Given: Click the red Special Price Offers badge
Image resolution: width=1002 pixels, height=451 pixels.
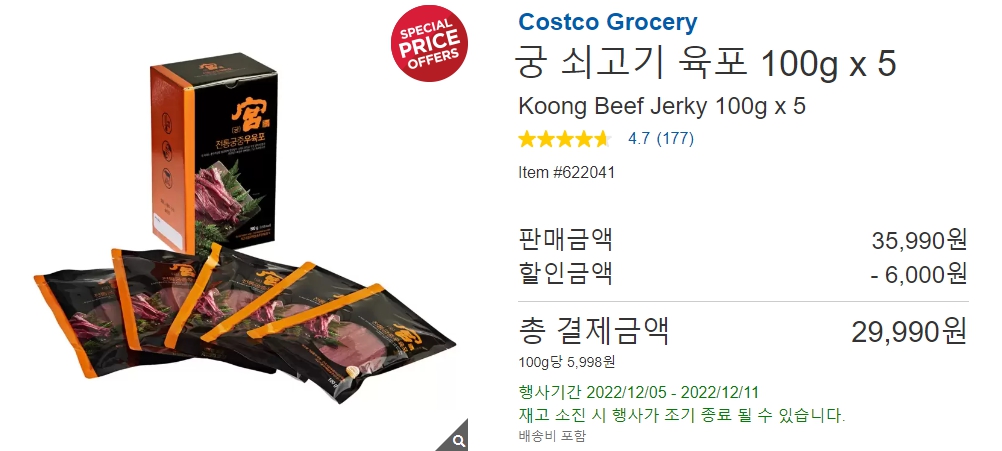Looking at the screenshot, I should pyautogui.click(x=429, y=43).
